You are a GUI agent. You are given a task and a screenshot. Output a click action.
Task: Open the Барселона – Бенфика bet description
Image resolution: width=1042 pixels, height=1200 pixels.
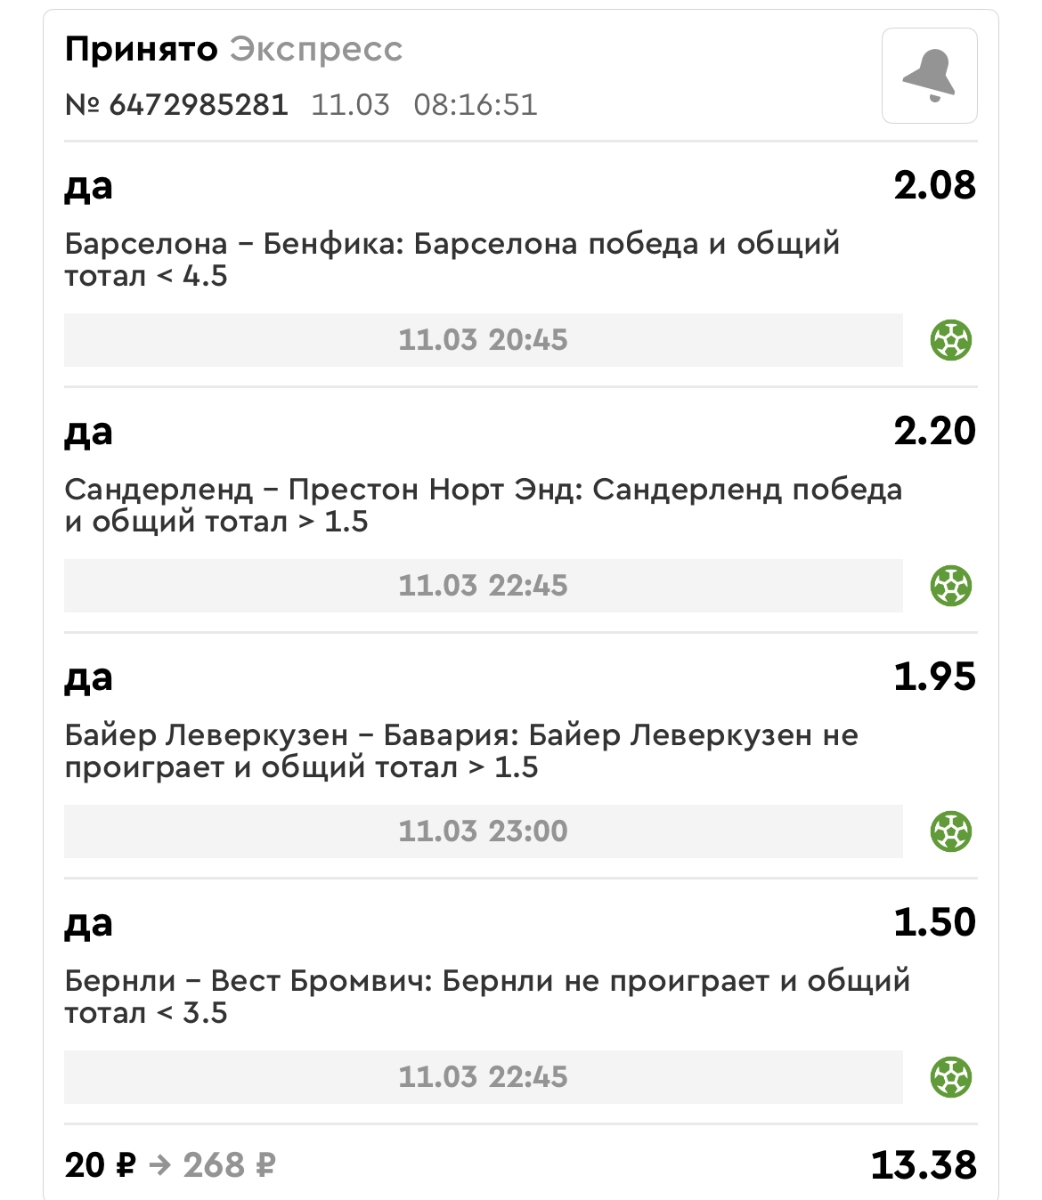(x=453, y=259)
